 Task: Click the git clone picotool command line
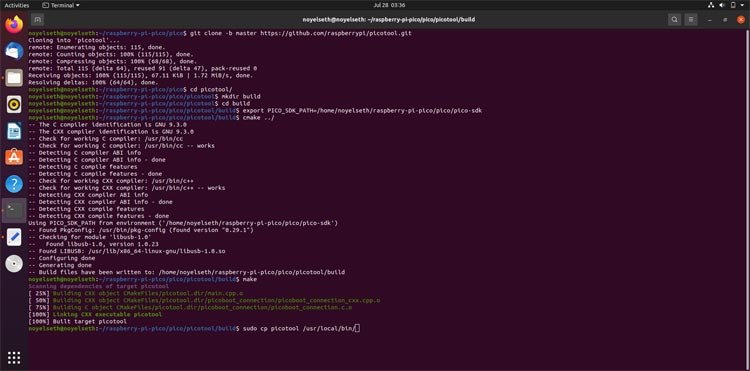click(220, 33)
